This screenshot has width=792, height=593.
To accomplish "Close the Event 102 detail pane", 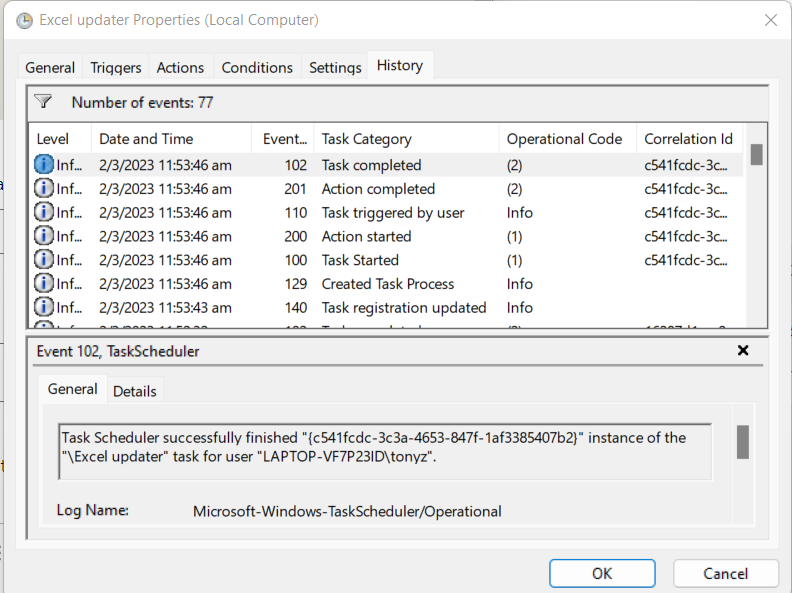I will (742, 351).
